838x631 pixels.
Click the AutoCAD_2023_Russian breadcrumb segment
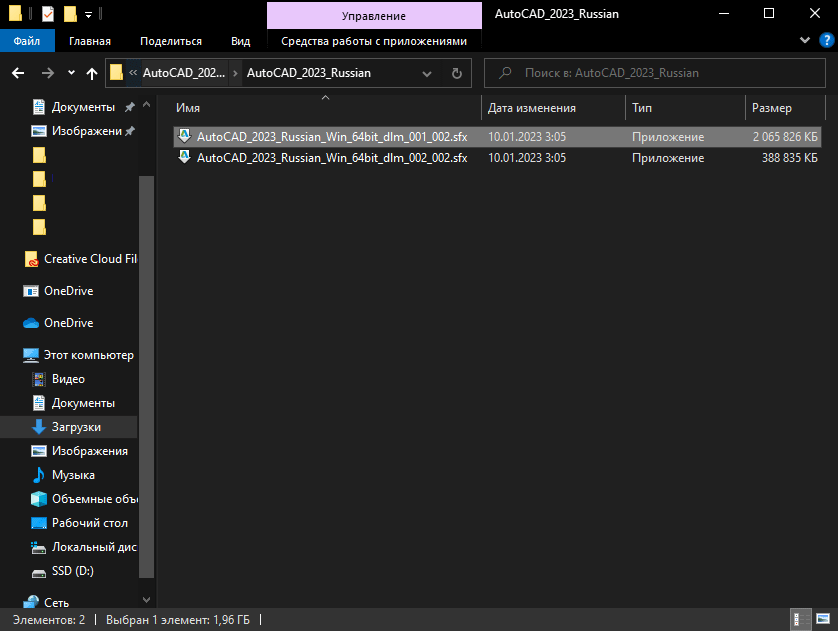point(308,73)
